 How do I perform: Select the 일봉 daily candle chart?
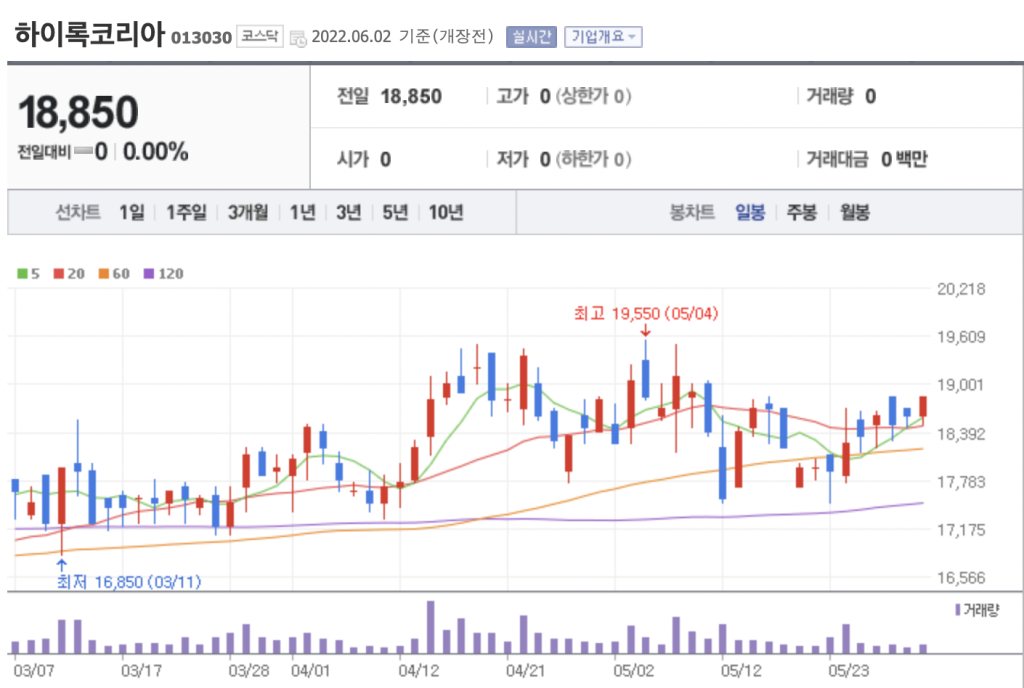click(750, 212)
